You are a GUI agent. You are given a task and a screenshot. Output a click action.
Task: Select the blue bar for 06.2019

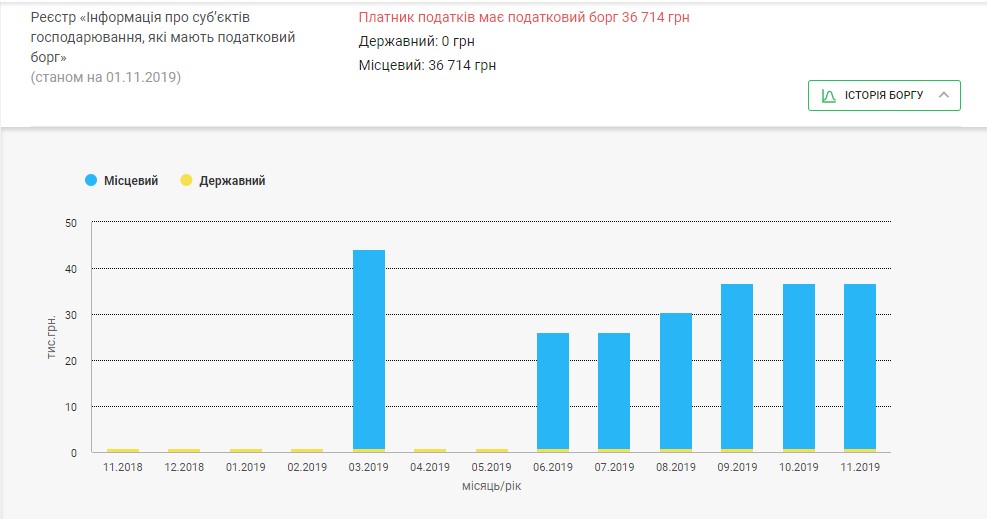click(553, 390)
